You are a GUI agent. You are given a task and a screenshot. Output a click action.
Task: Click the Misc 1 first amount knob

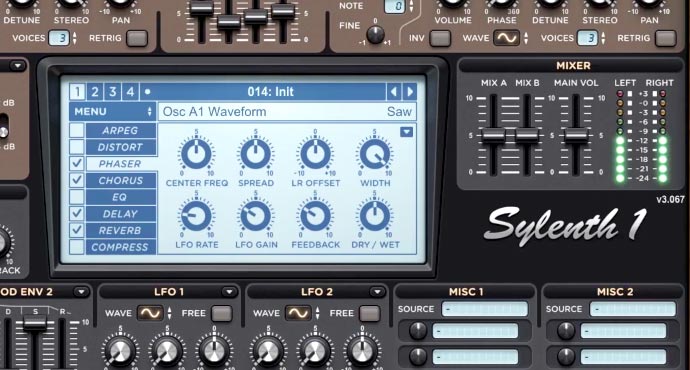418,330
